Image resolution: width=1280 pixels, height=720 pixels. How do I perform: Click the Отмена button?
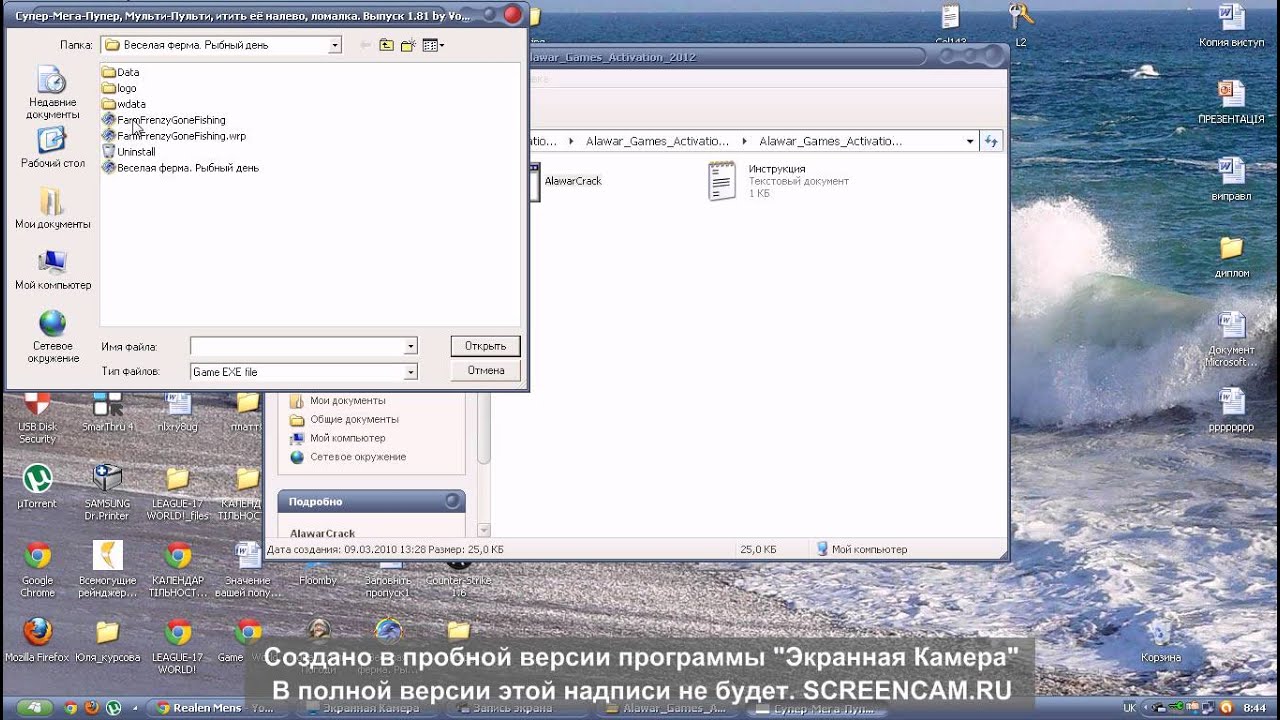coord(485,370)
